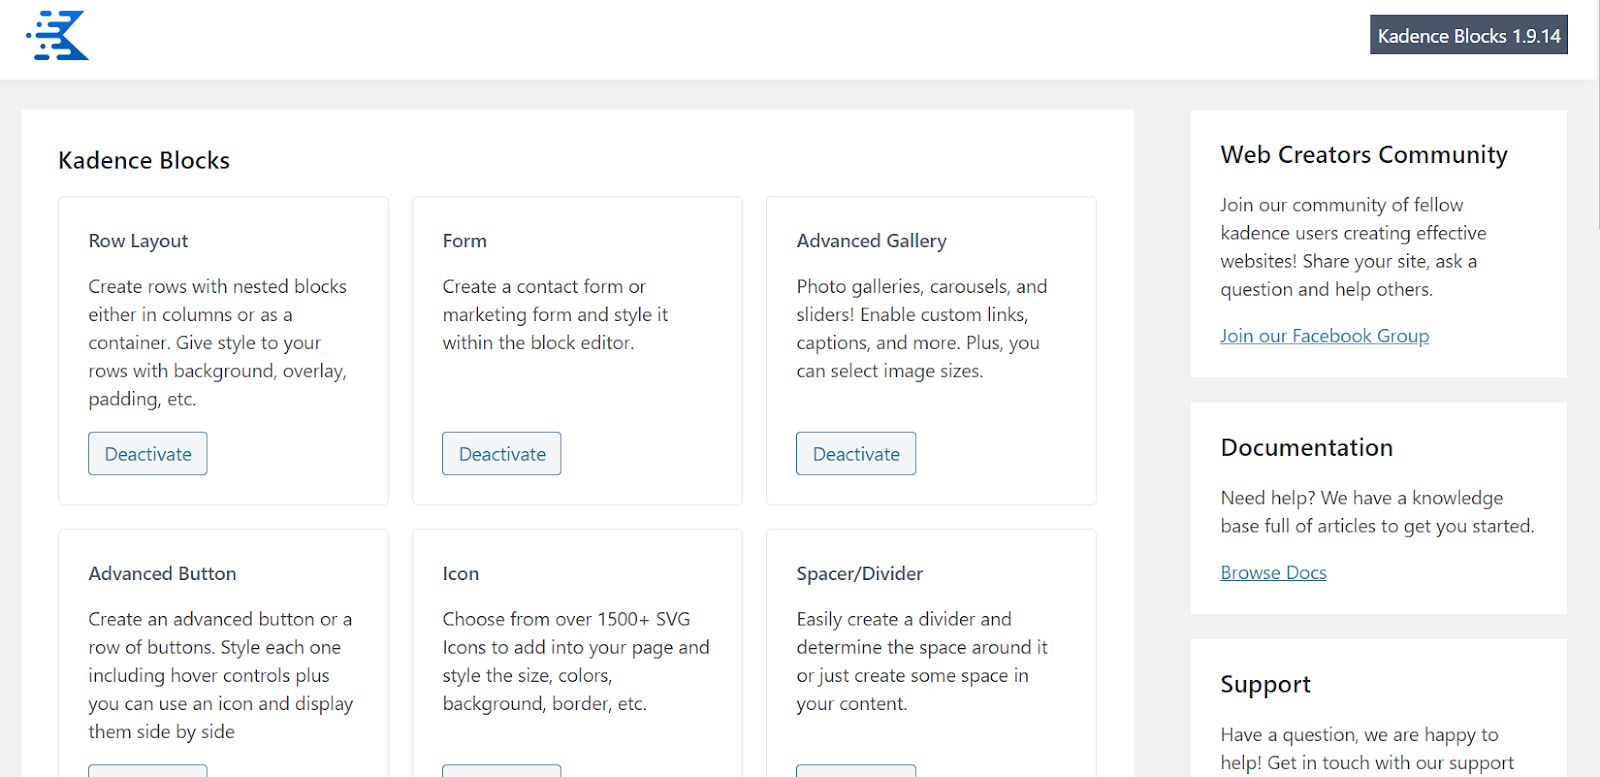Click the Advanced Button description text

(221, 676)
